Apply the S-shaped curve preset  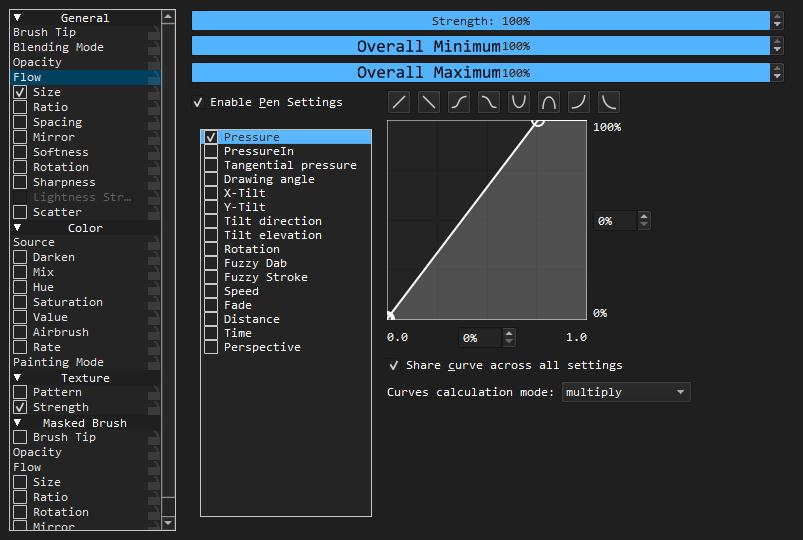(459, 102)
